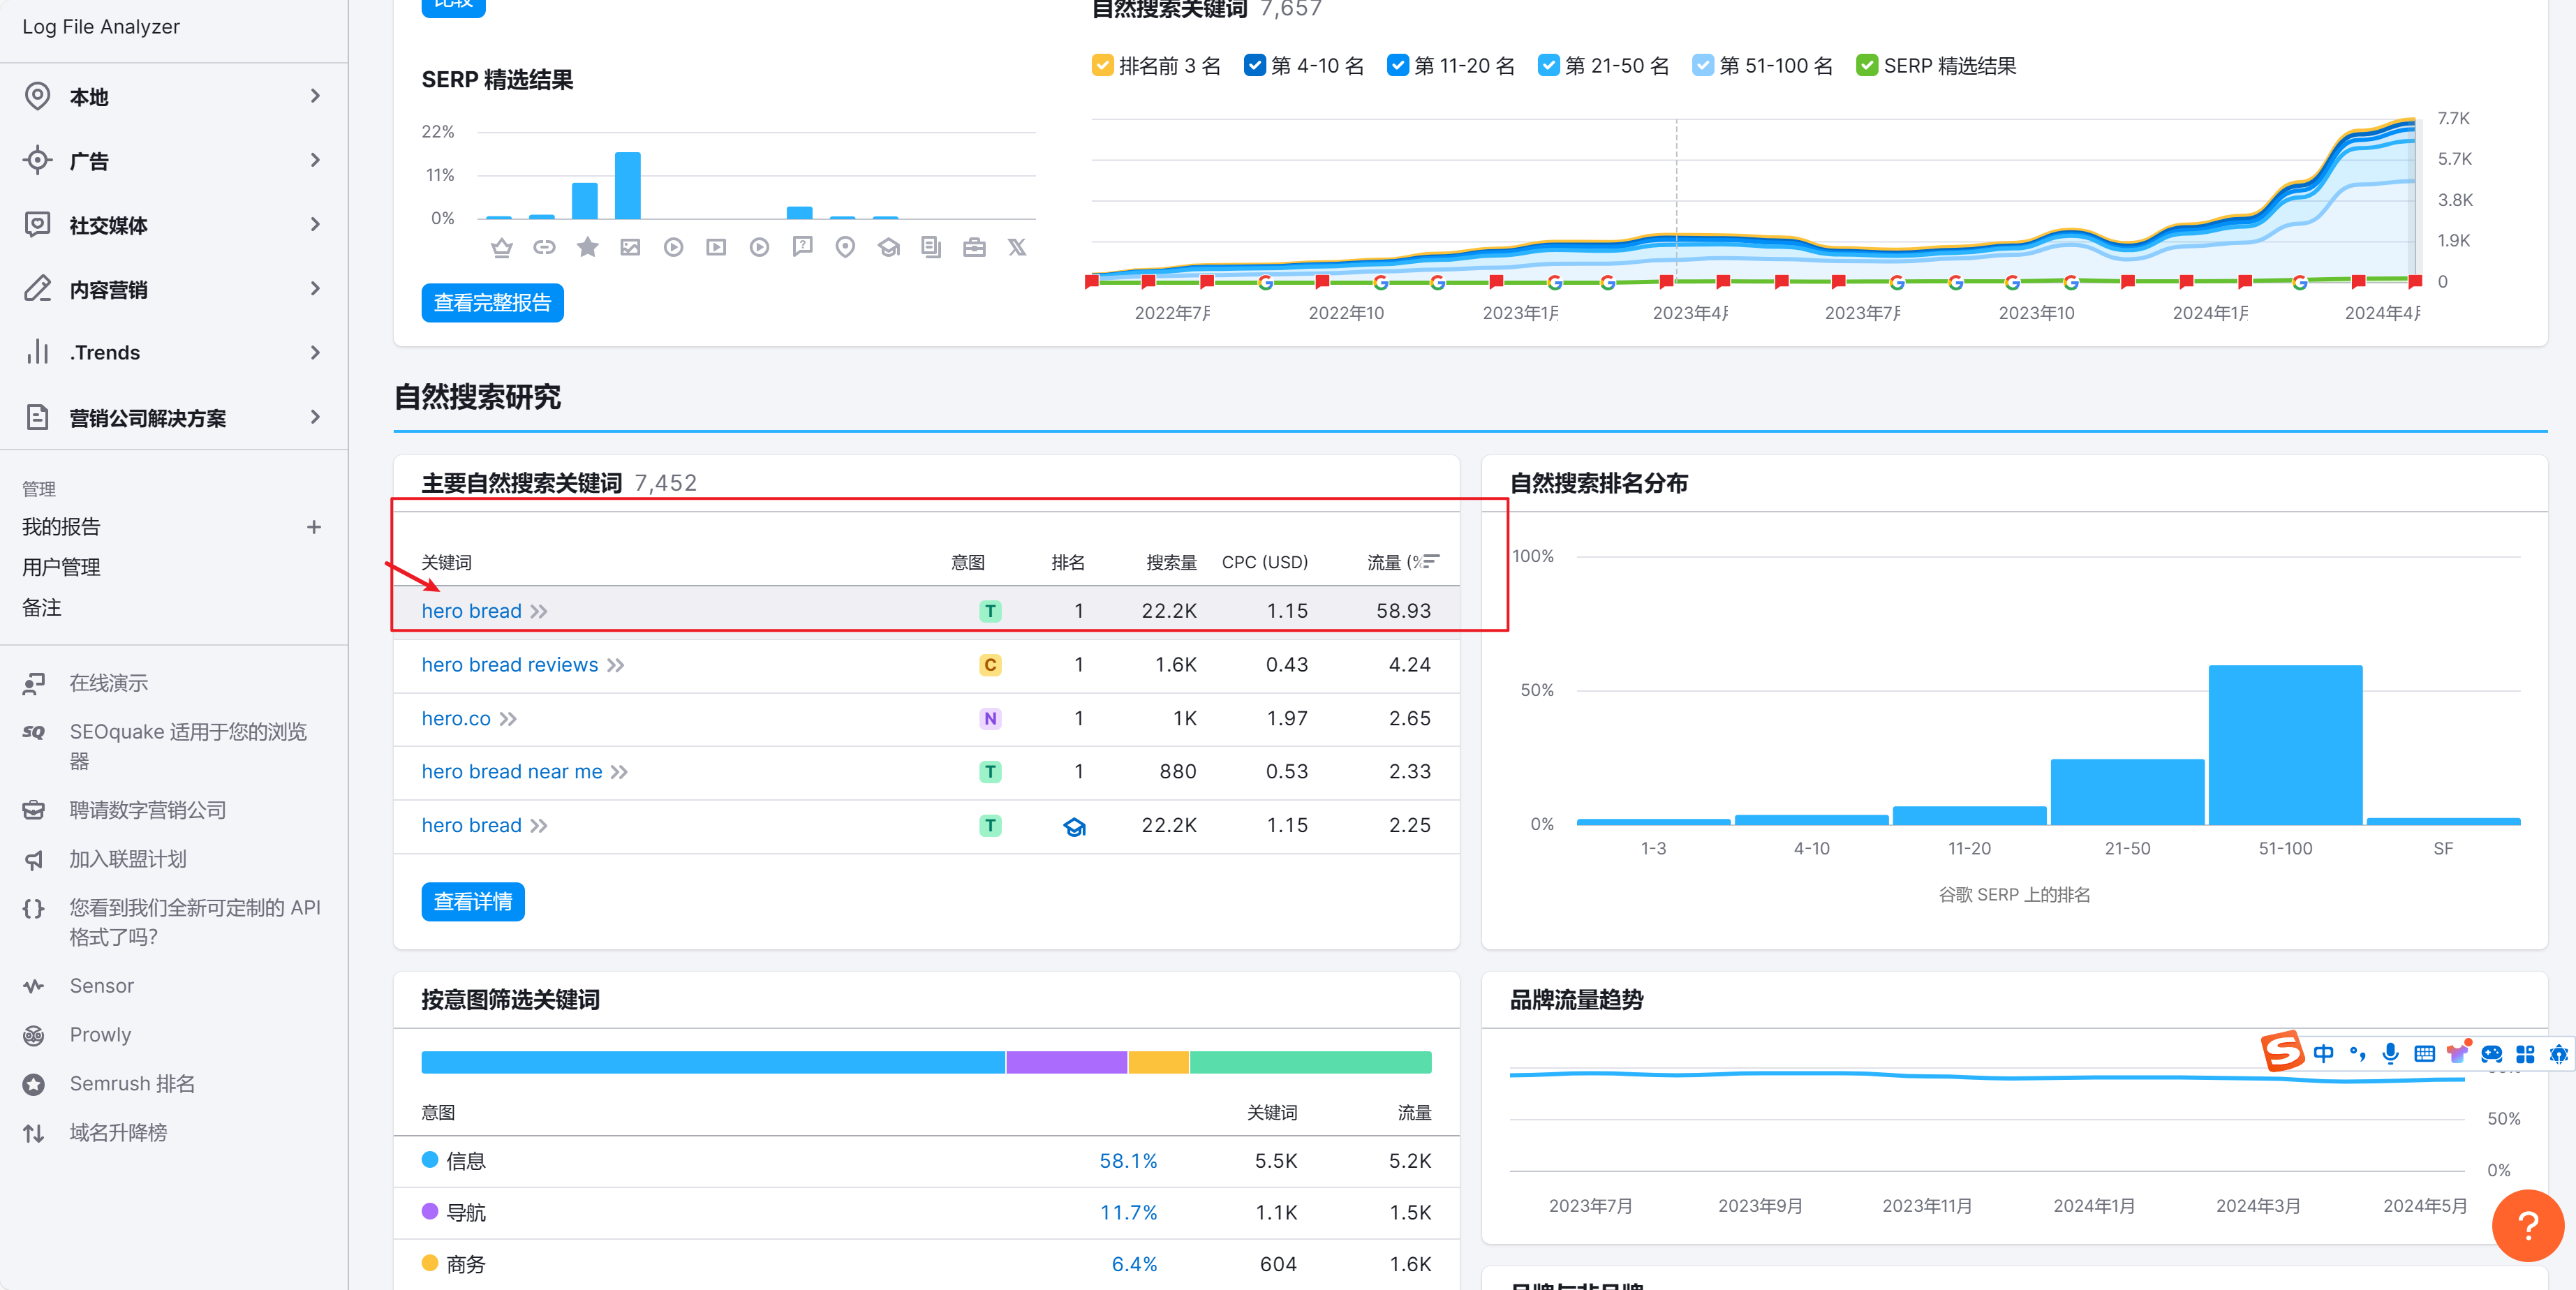The width and height of the screenshot is (2576, 1290).
Task: Click the 查看完整报告 button
Action: point(492,303)
